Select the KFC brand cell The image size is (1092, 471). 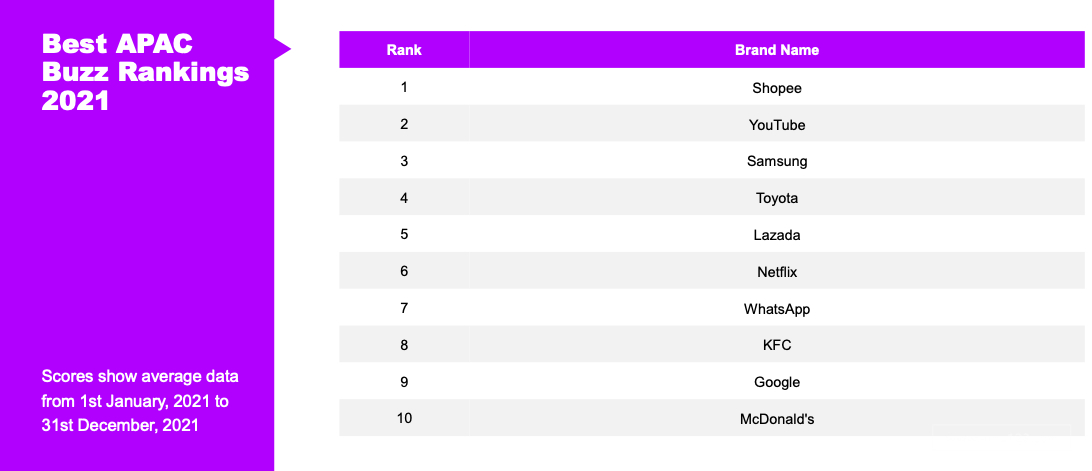point(776,345)
